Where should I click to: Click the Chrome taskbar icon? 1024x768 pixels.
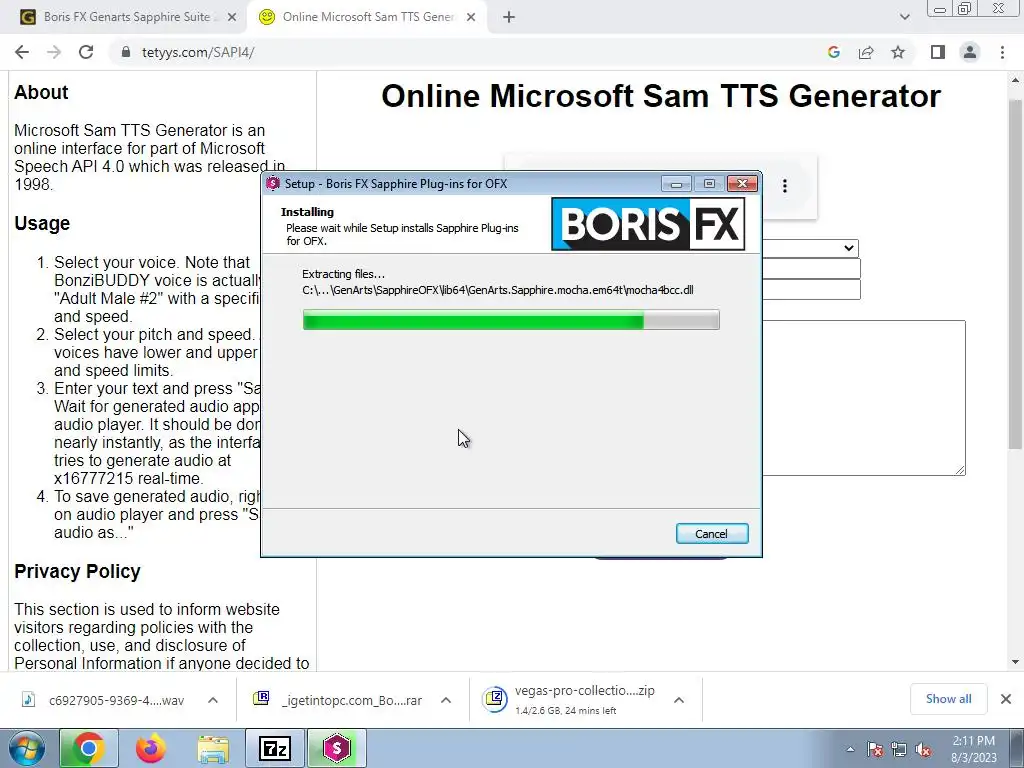coord(89,748)
